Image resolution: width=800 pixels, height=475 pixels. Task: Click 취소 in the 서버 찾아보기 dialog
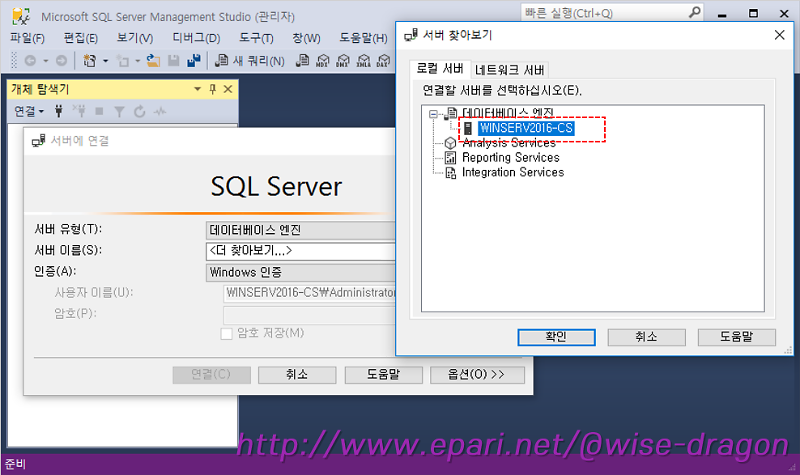(x=646, y=337)
